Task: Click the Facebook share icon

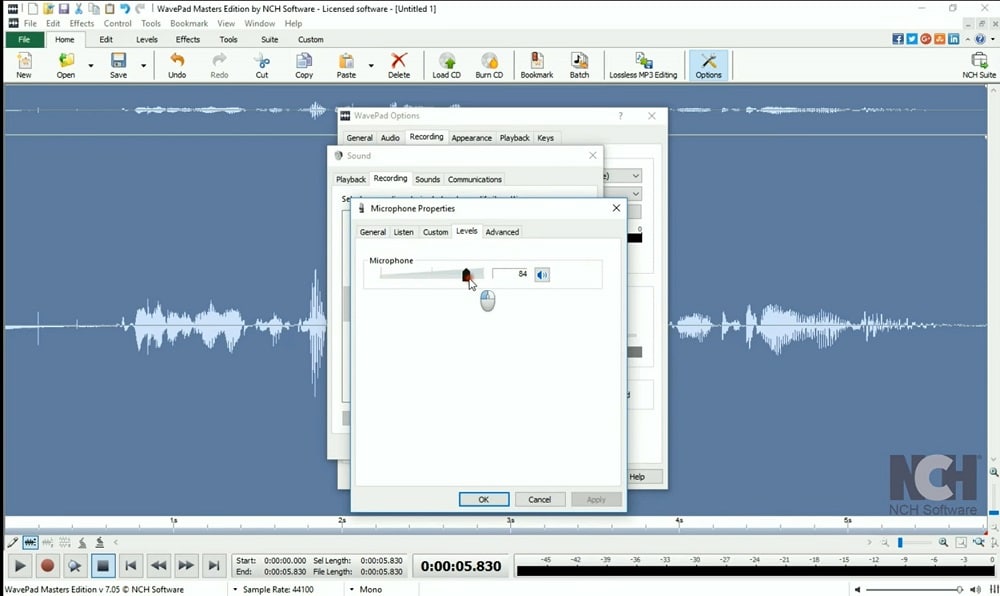Action: [898, 40]
